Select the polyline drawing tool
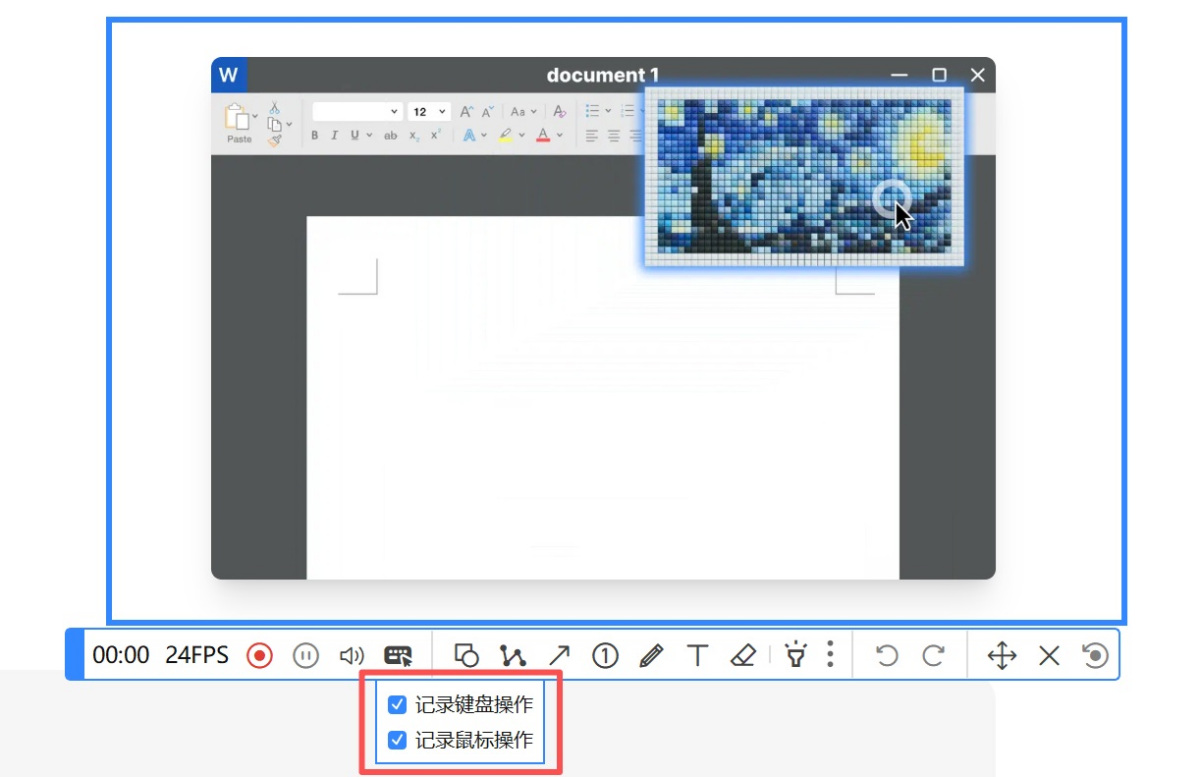Viewport: 1200px width, 777px height. [513, 656]
